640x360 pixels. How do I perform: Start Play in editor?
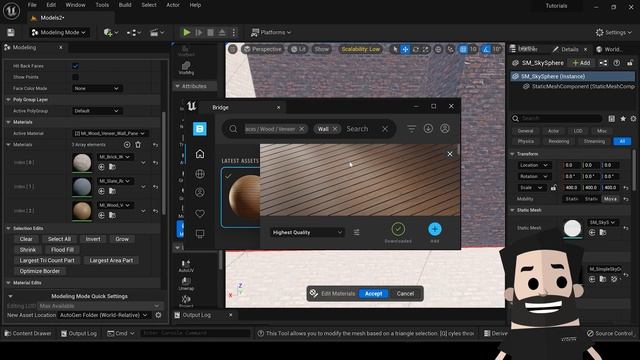click(187, 32)
